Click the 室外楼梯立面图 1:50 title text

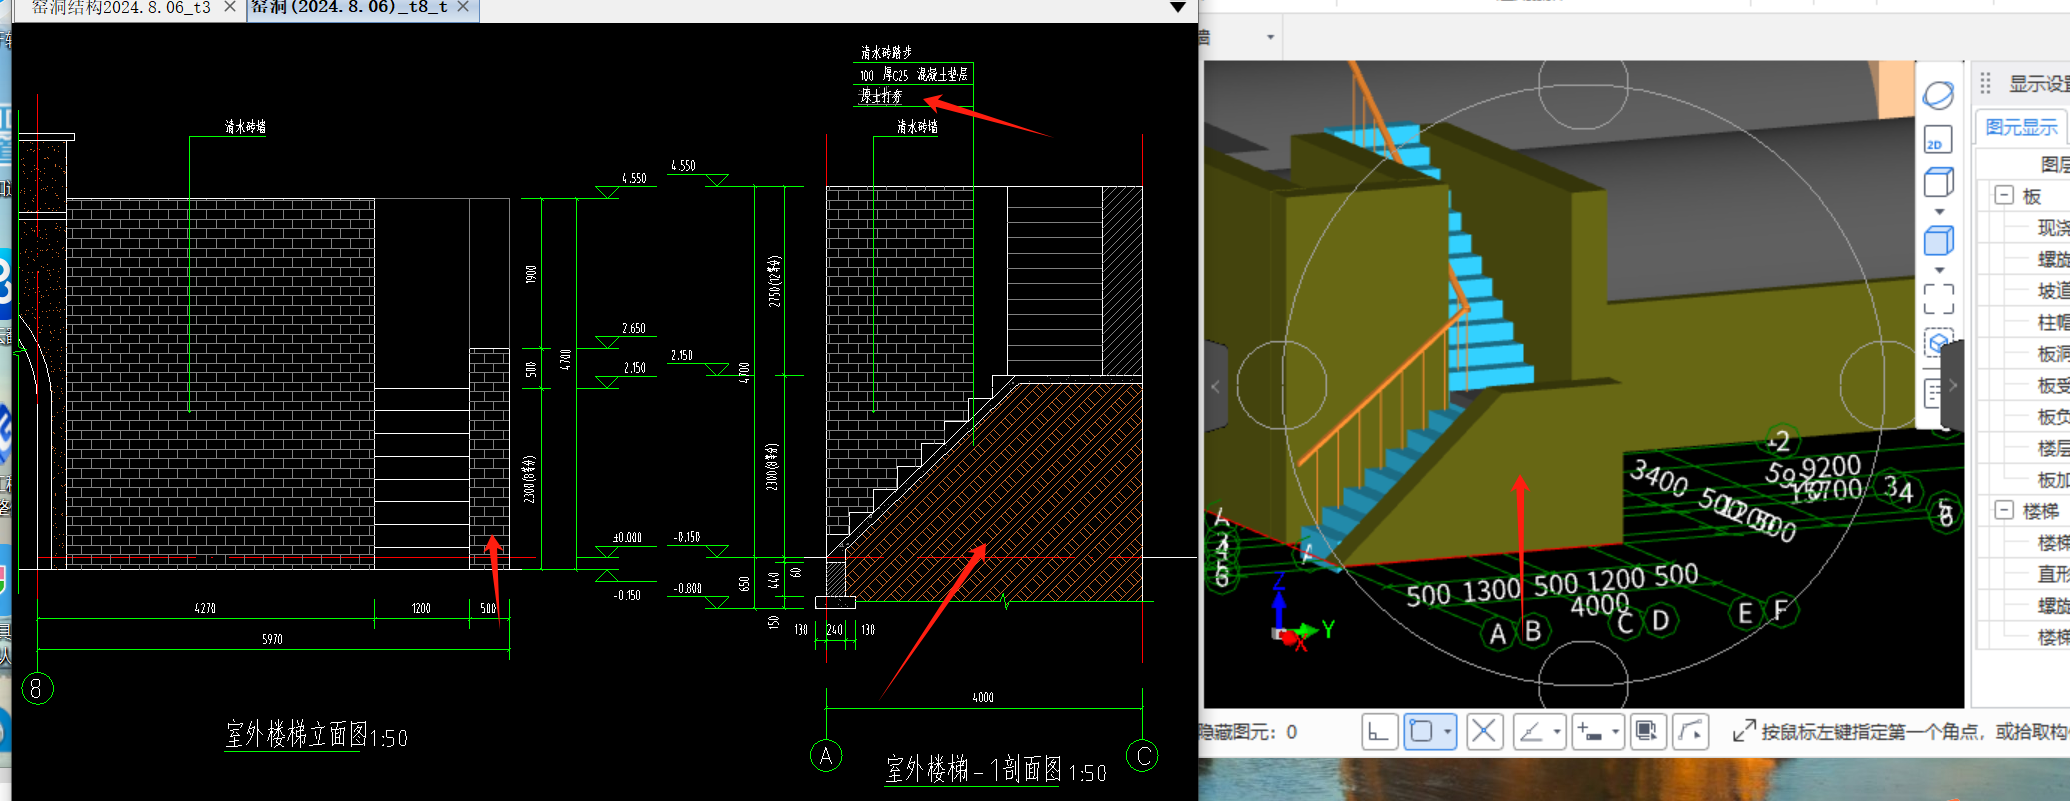[x=316, y=736]
